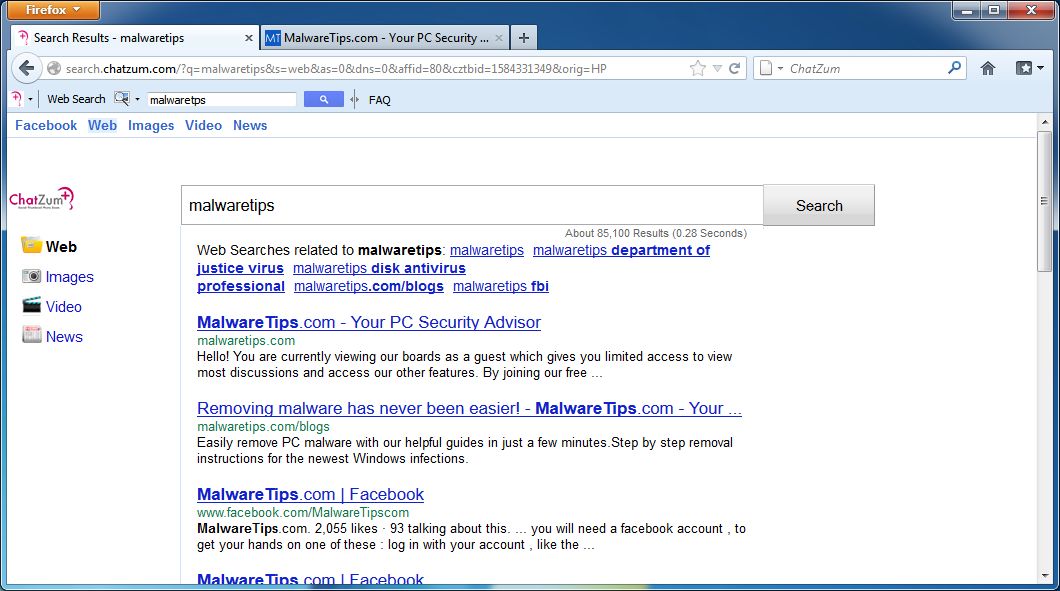This screenshot has height=591, width=1060.
Task: Click the About 85,100 Results text
Action: click(656, 233)
